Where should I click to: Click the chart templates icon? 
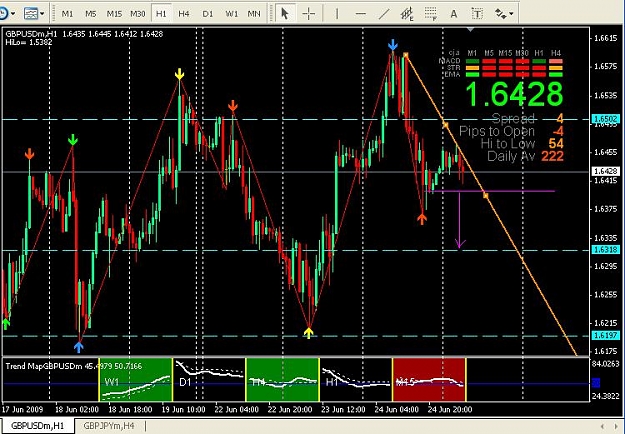tap(31, 14)
